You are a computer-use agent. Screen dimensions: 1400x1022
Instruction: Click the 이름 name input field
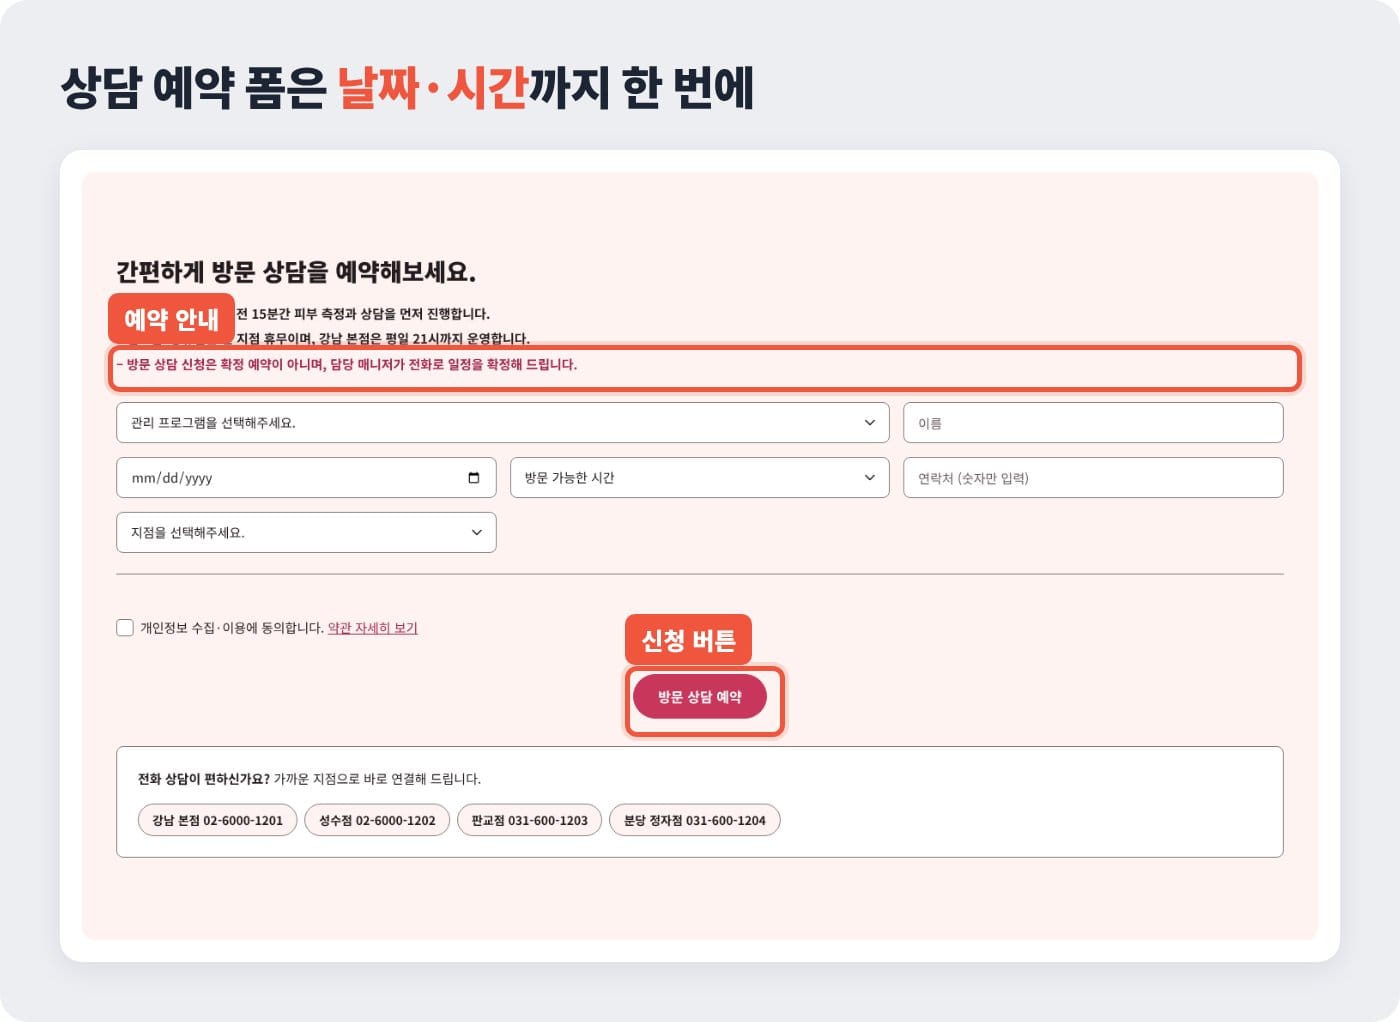[1093, 422]
